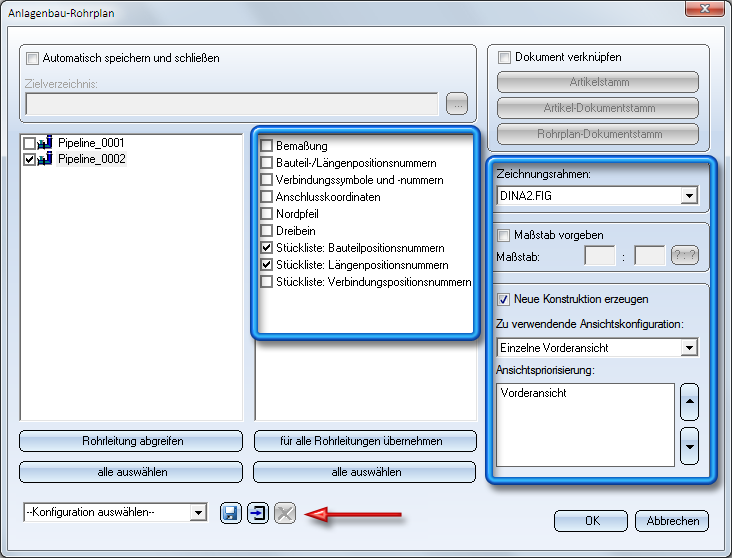Select 'Vorderansicht' in Ansichtspriorisierung list
The height and width of the screenshot is (558, 732).
533,393
